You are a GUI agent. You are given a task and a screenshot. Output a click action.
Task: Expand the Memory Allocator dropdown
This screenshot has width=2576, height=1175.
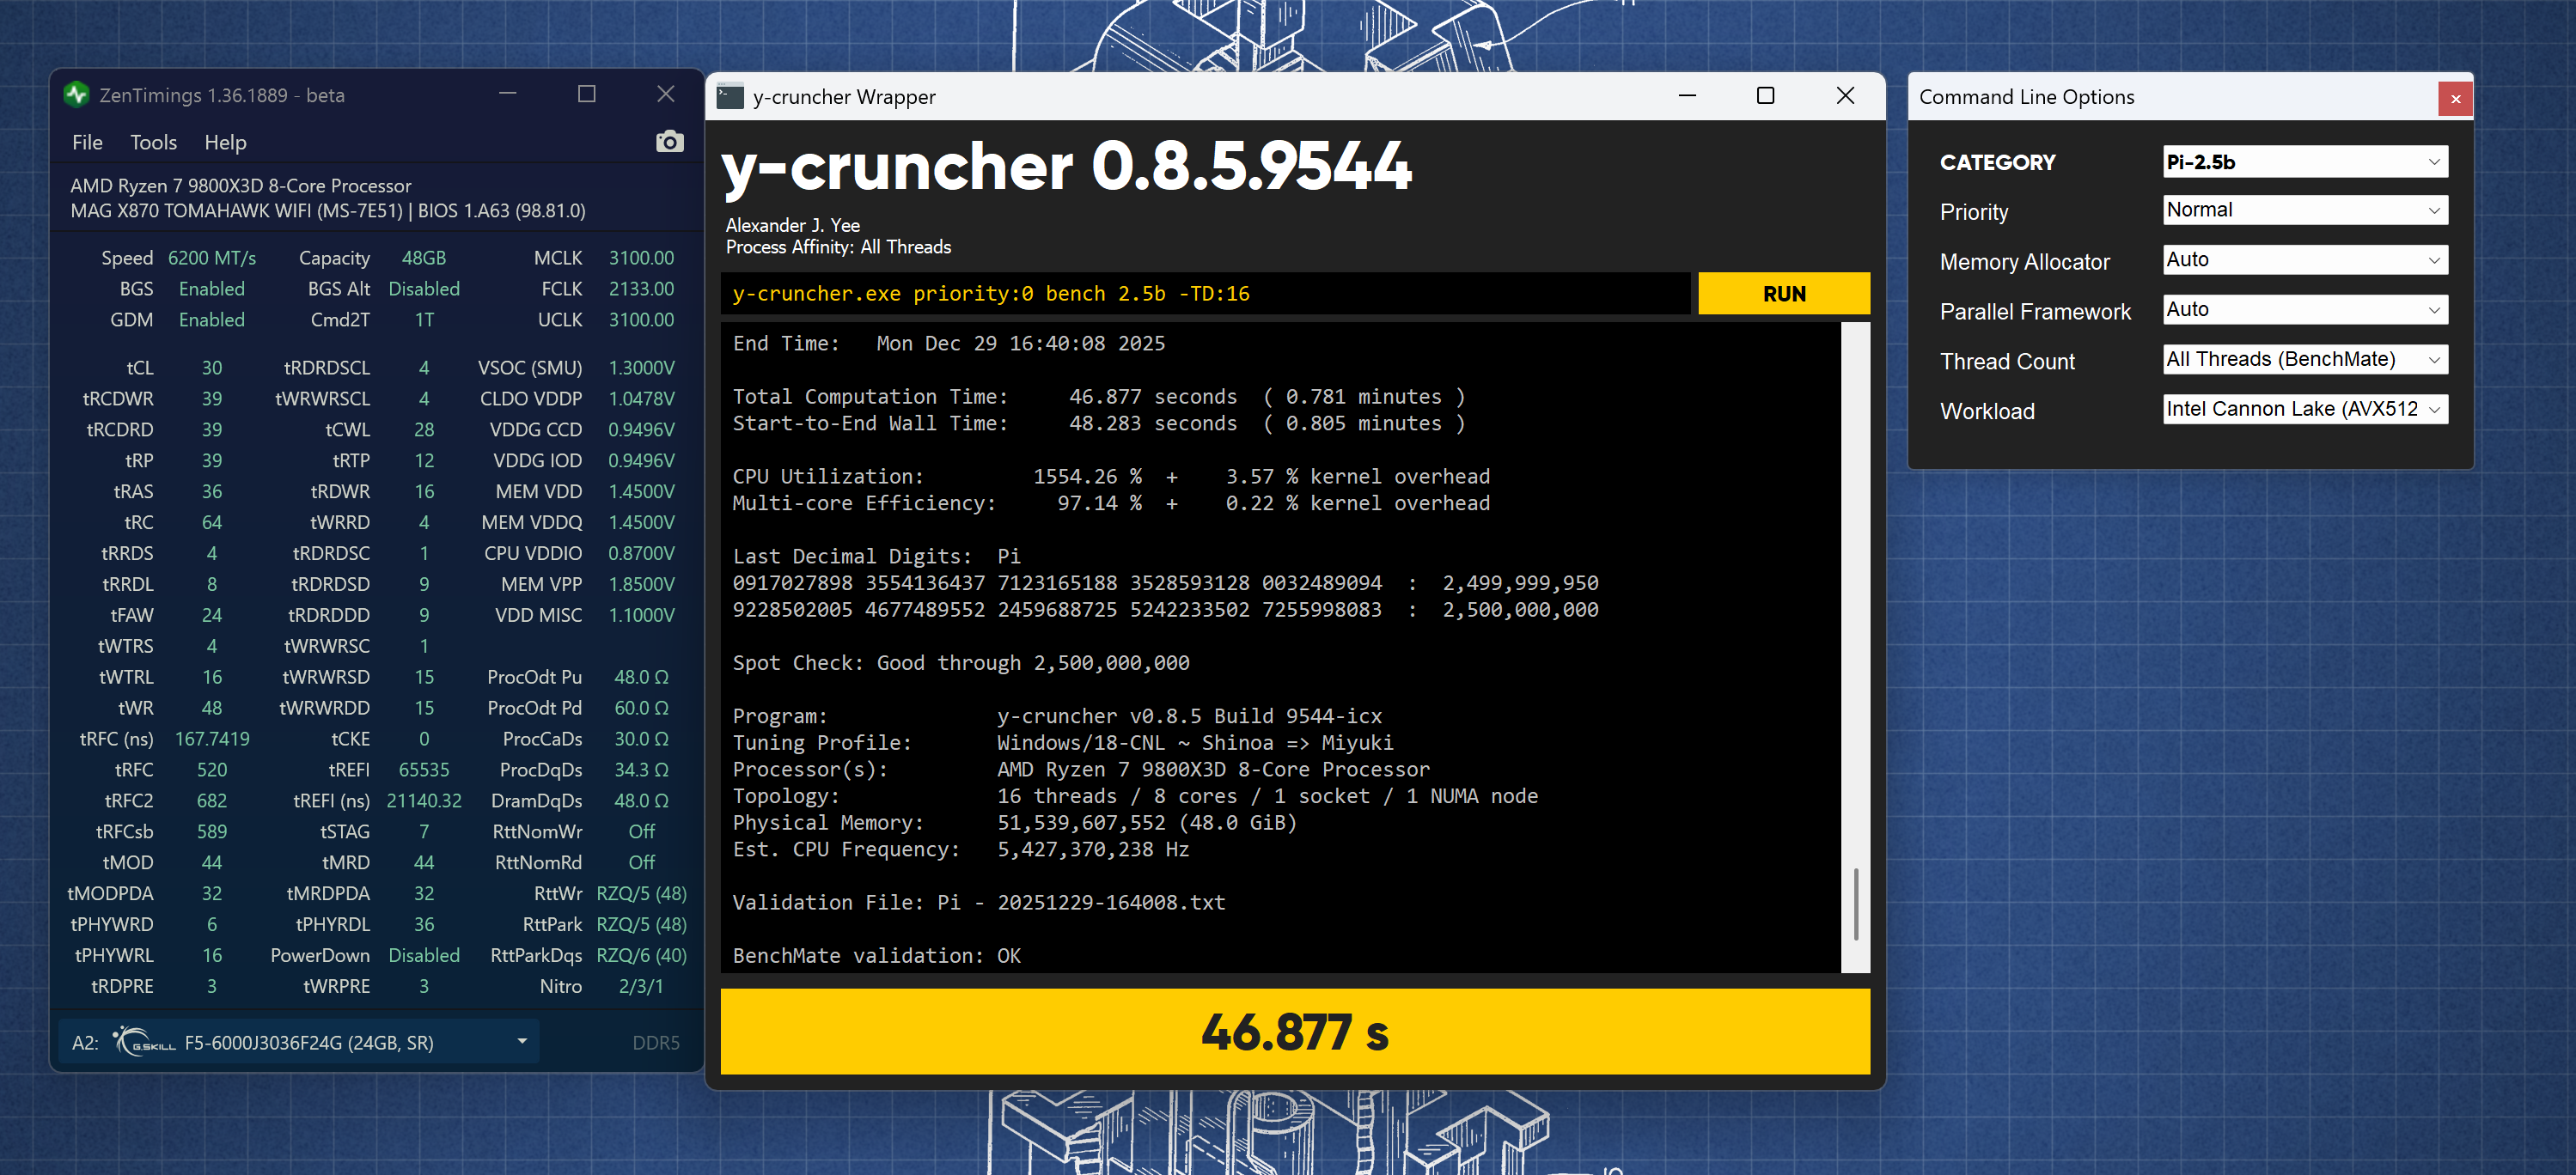[x=2305, y=260]
